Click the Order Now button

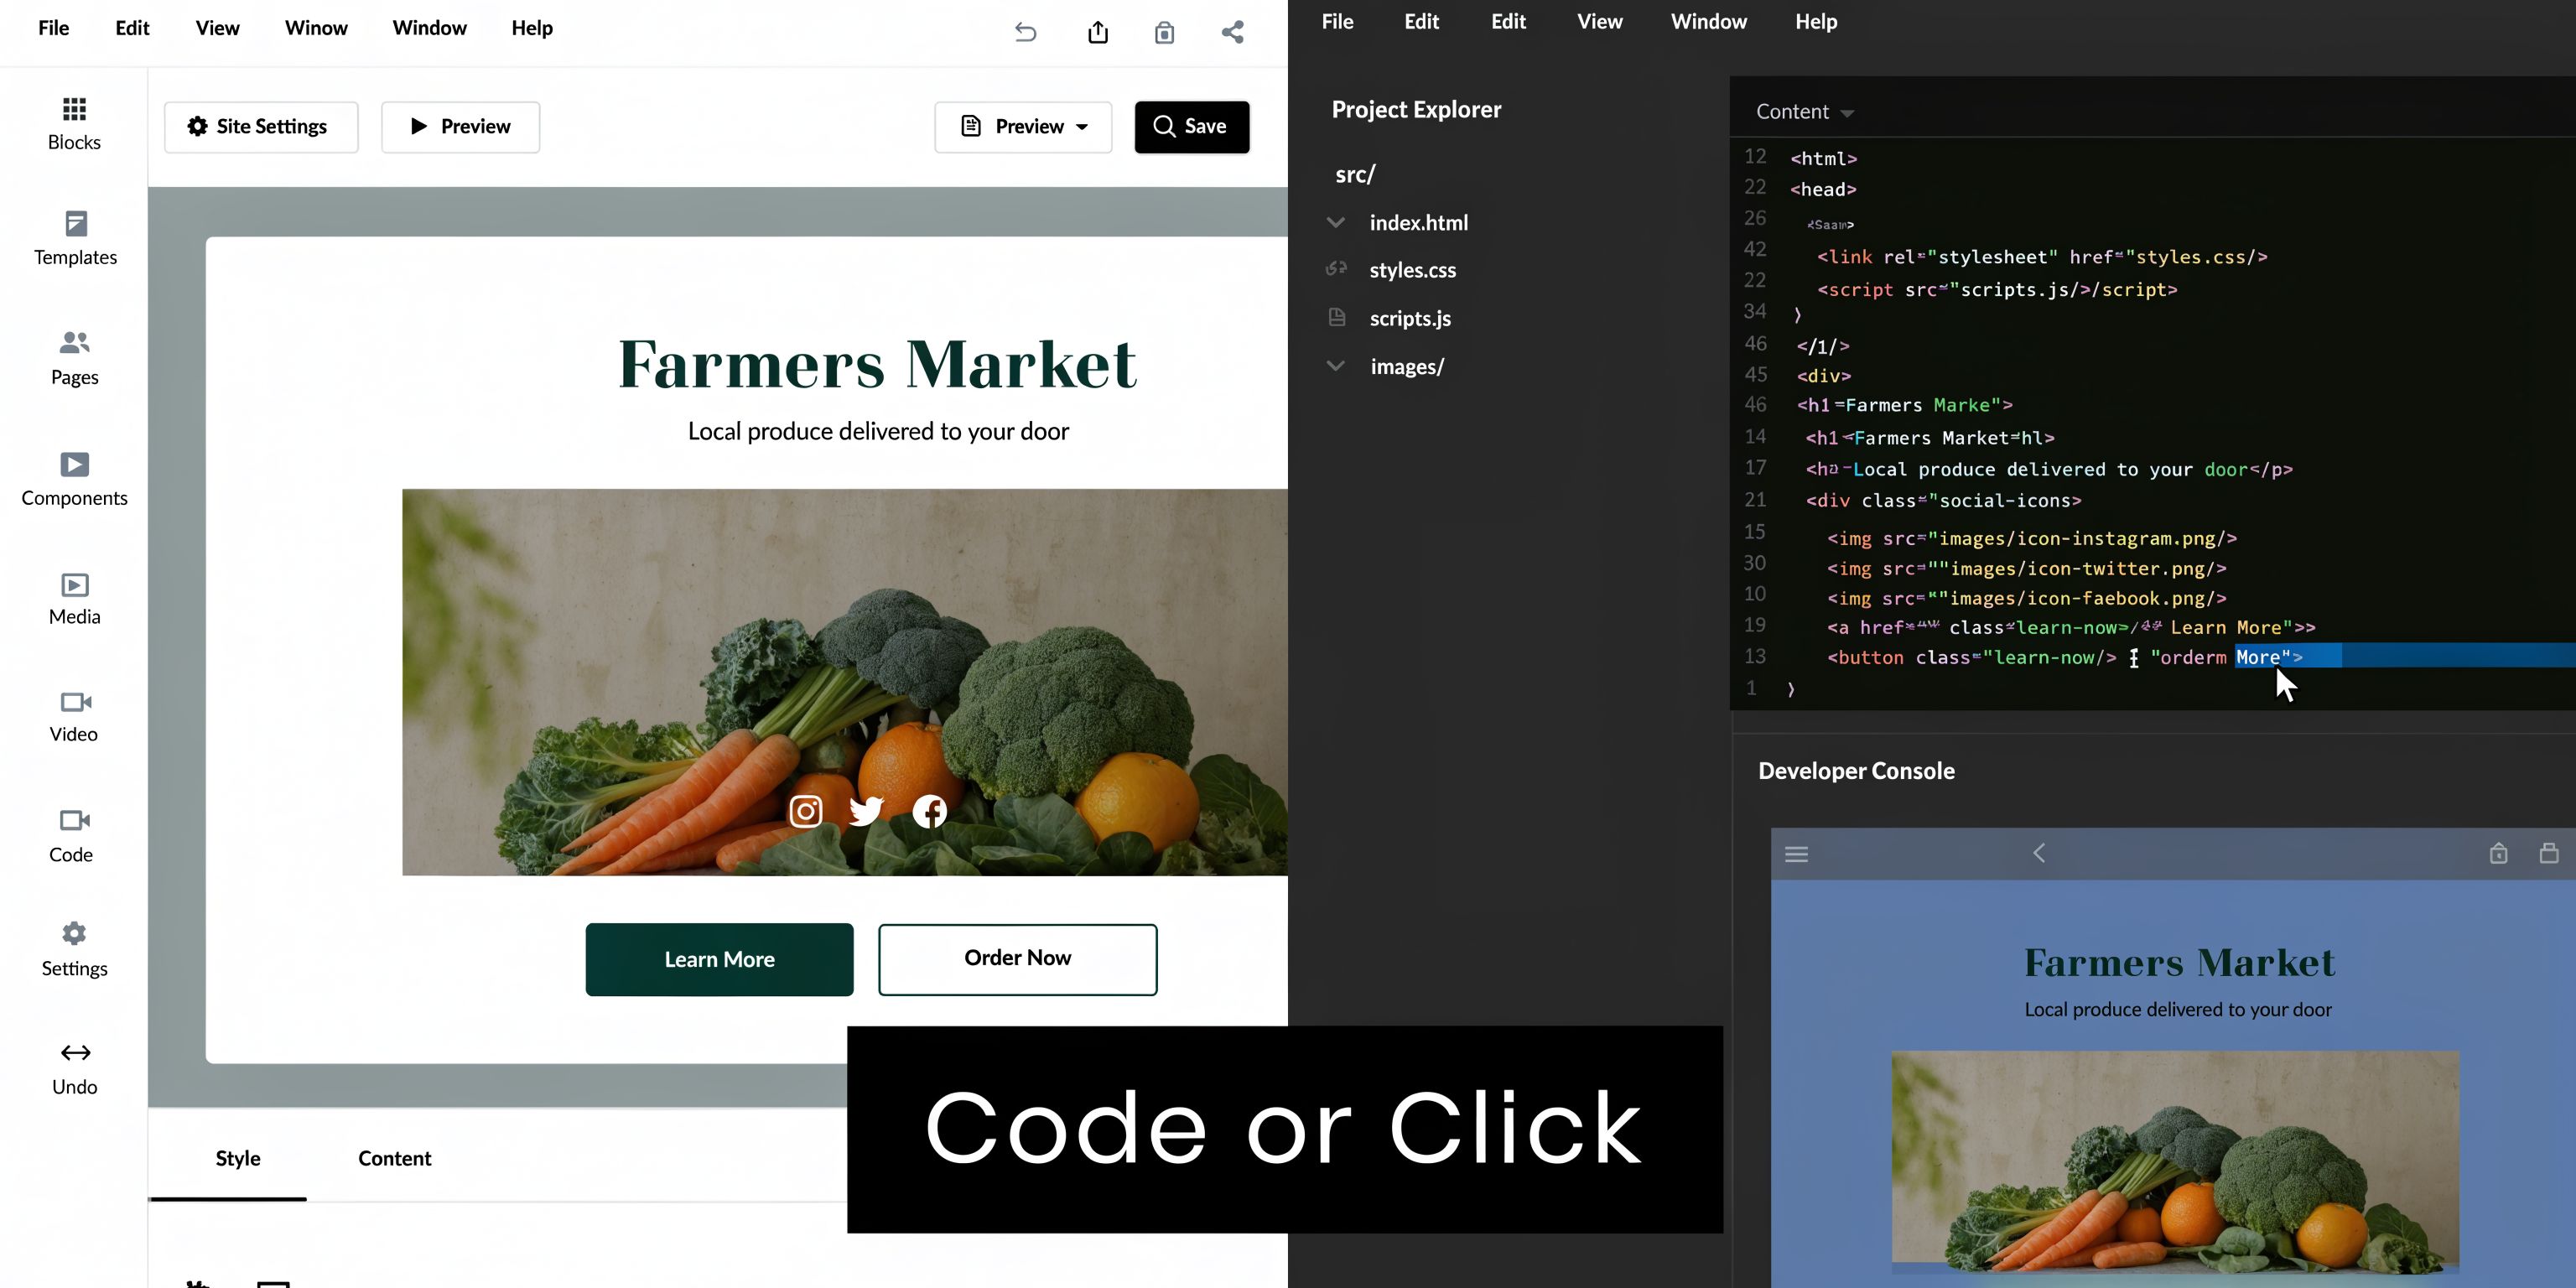[x=1017, y=958]
